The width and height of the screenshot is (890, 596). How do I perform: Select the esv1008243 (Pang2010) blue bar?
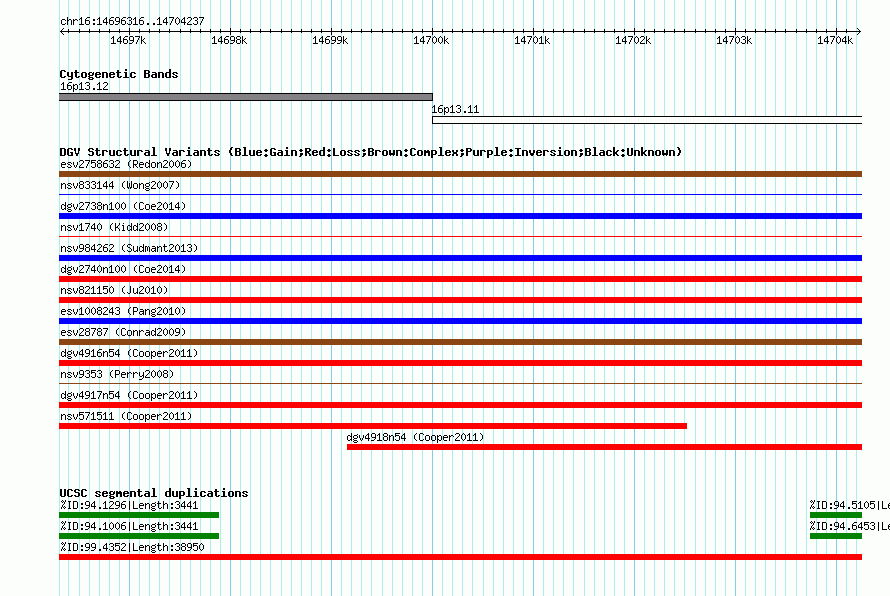click(460, 321)
